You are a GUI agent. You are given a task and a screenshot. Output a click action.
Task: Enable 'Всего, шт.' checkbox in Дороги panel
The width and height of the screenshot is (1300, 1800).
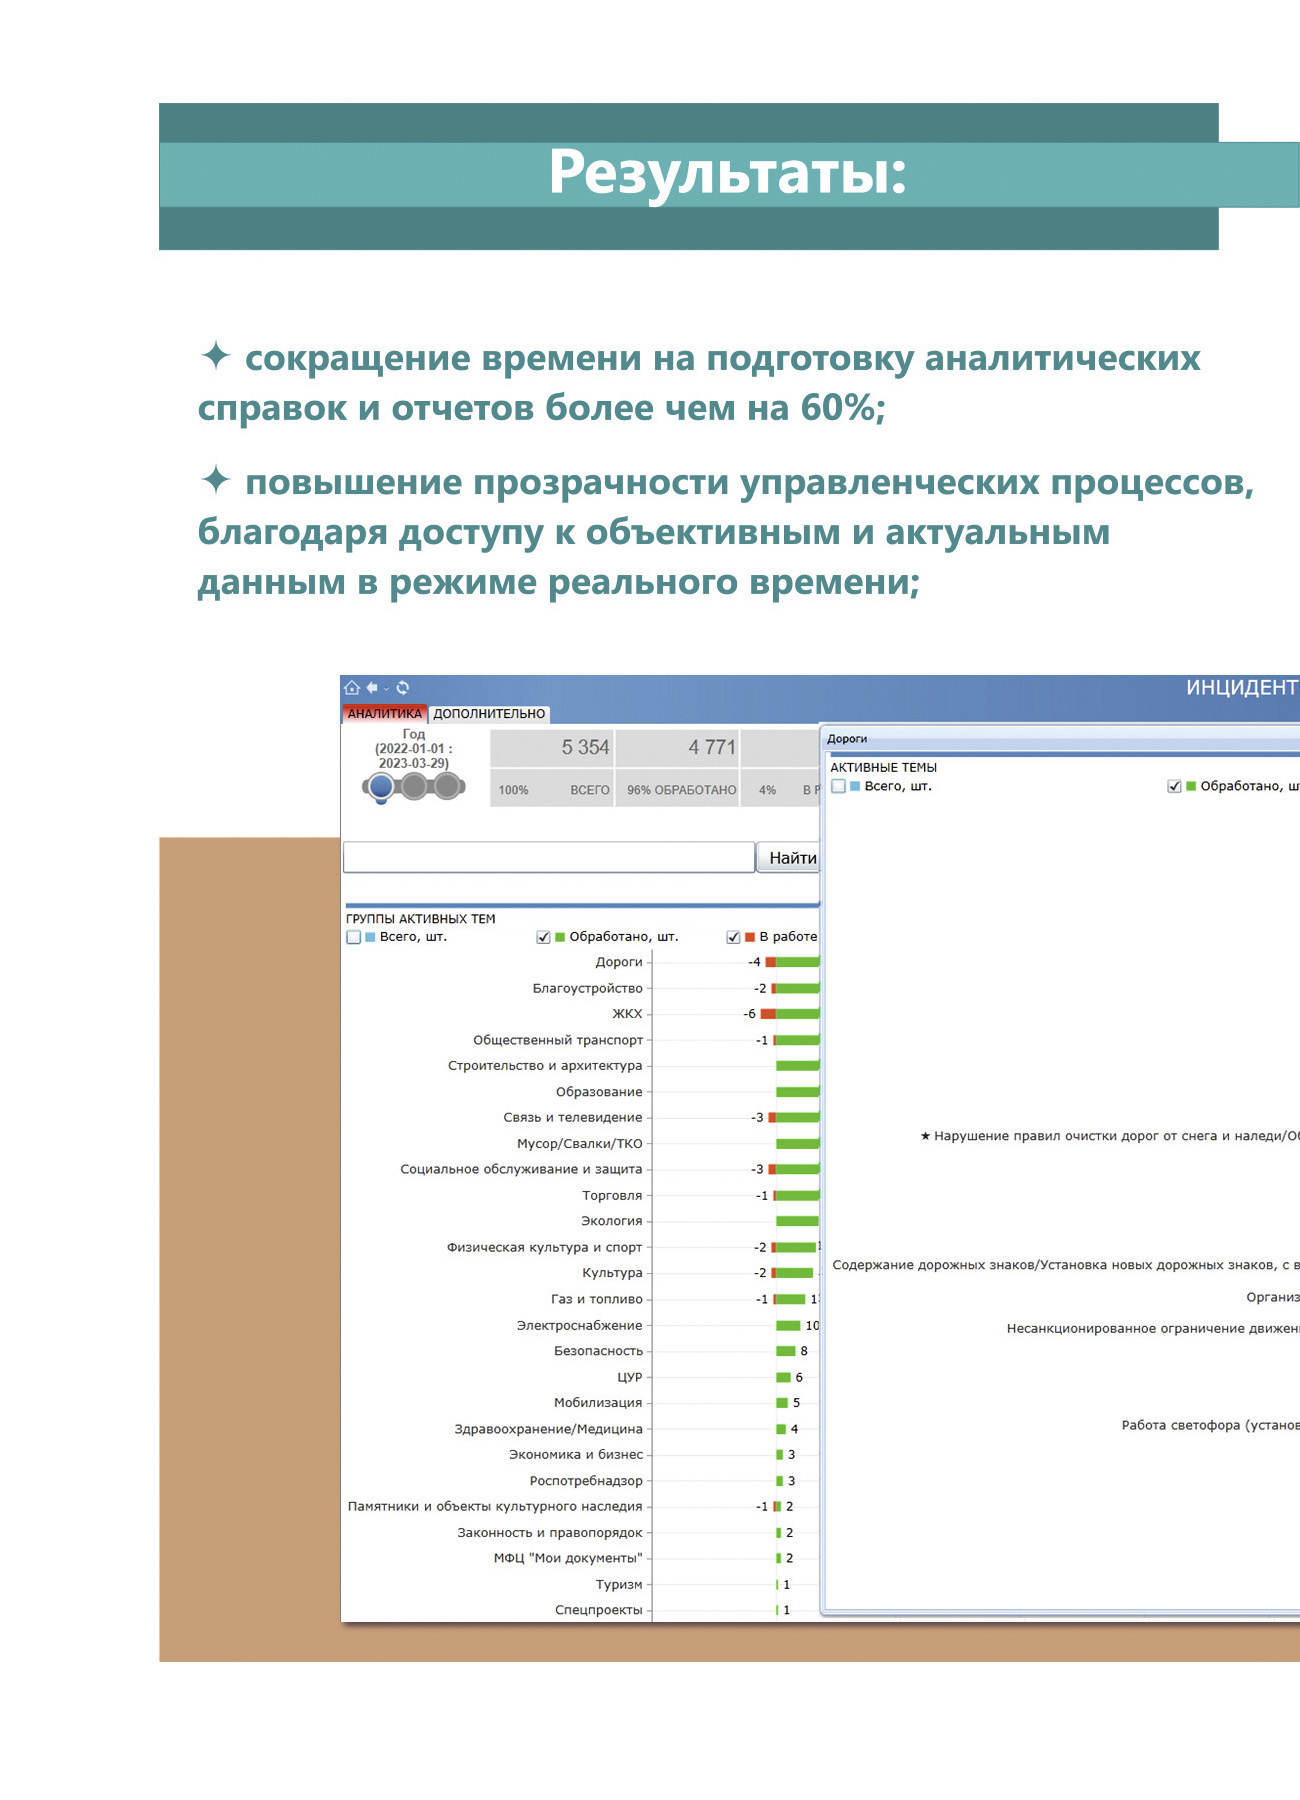click(838, 786)
